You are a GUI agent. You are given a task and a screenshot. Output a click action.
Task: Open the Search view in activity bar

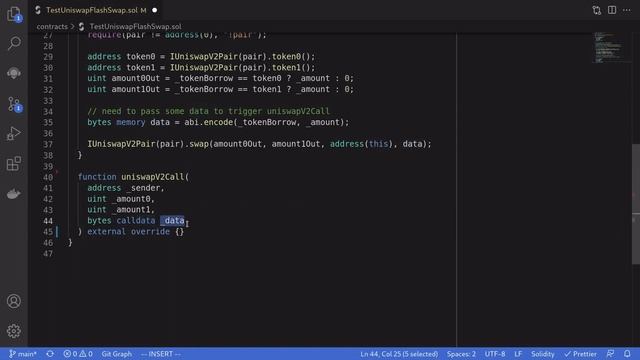click(14, 43)
